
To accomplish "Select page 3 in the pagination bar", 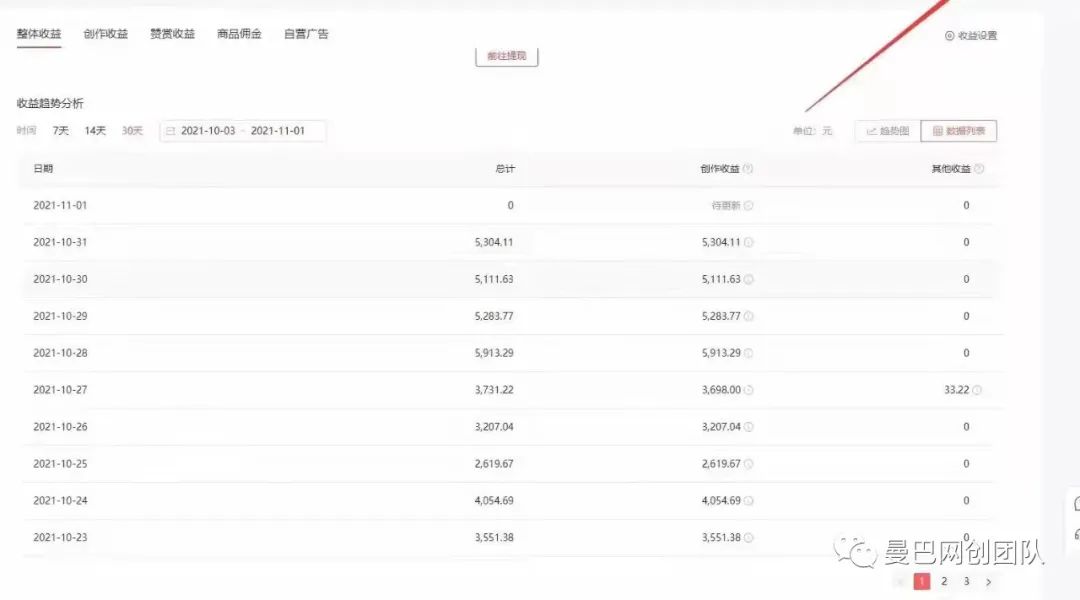I will (966, 579).
